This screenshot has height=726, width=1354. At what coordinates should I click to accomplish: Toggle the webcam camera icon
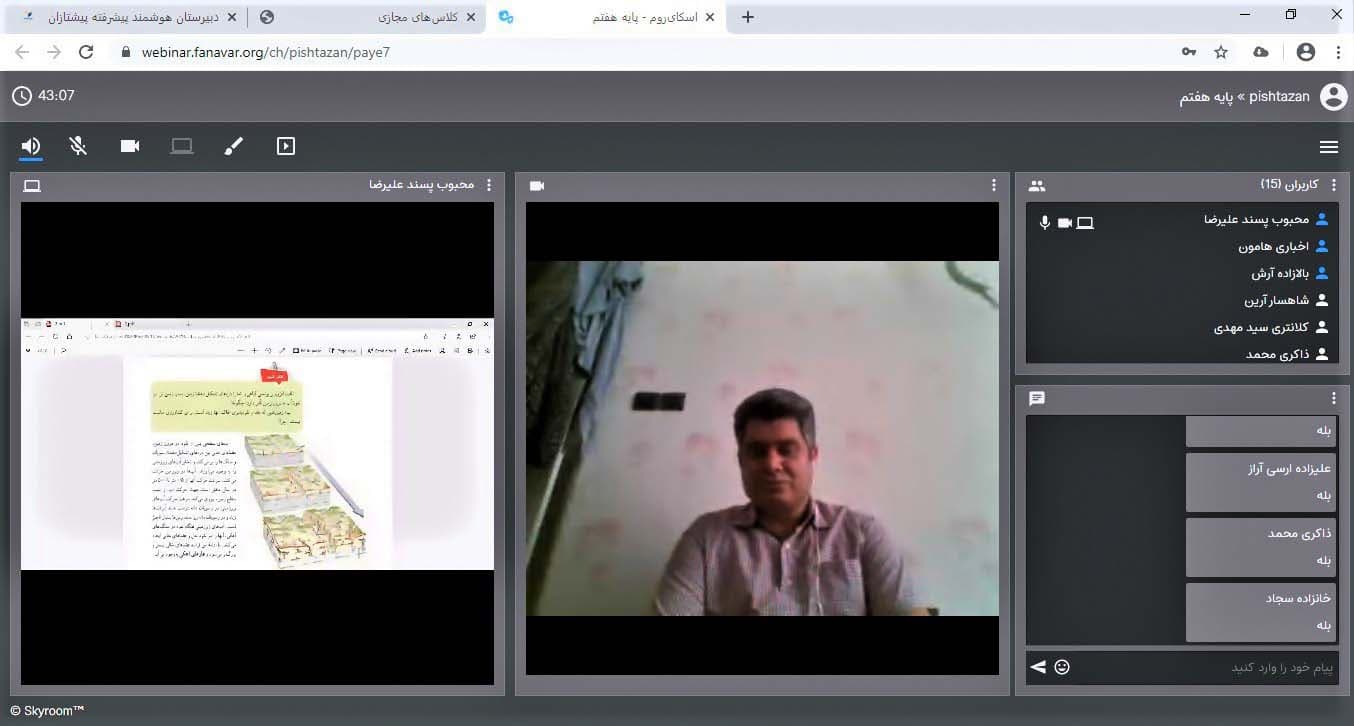click(130, 146)
